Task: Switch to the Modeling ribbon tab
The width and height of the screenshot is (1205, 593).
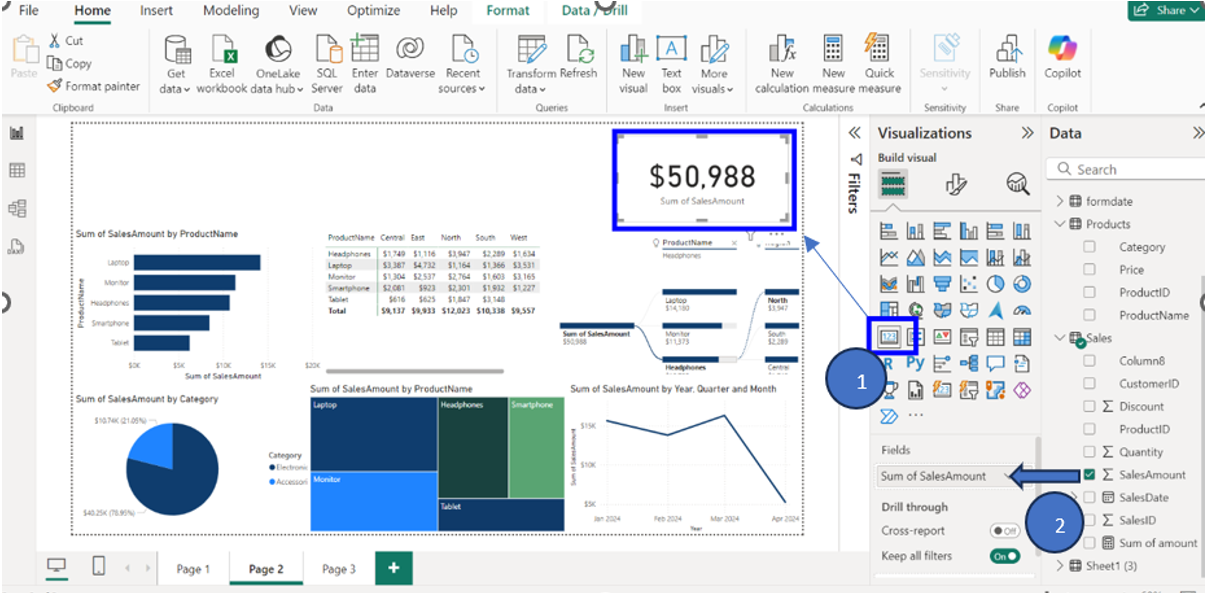Action: (230, 12)
